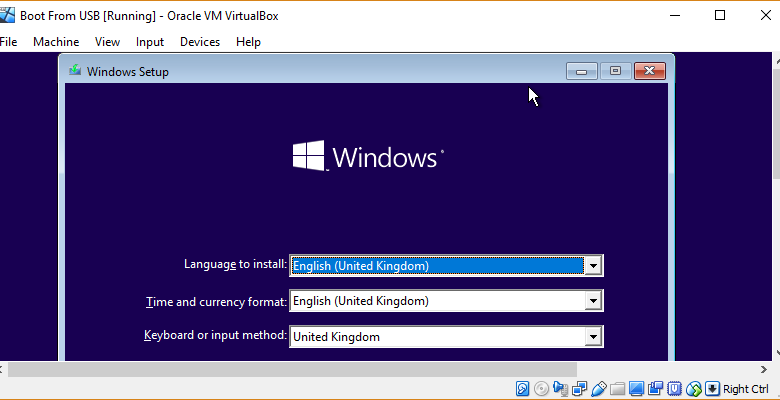Screen dimensions: 780x400
Task: Click the Time and currency format label
Action: (x=216, y=301)
